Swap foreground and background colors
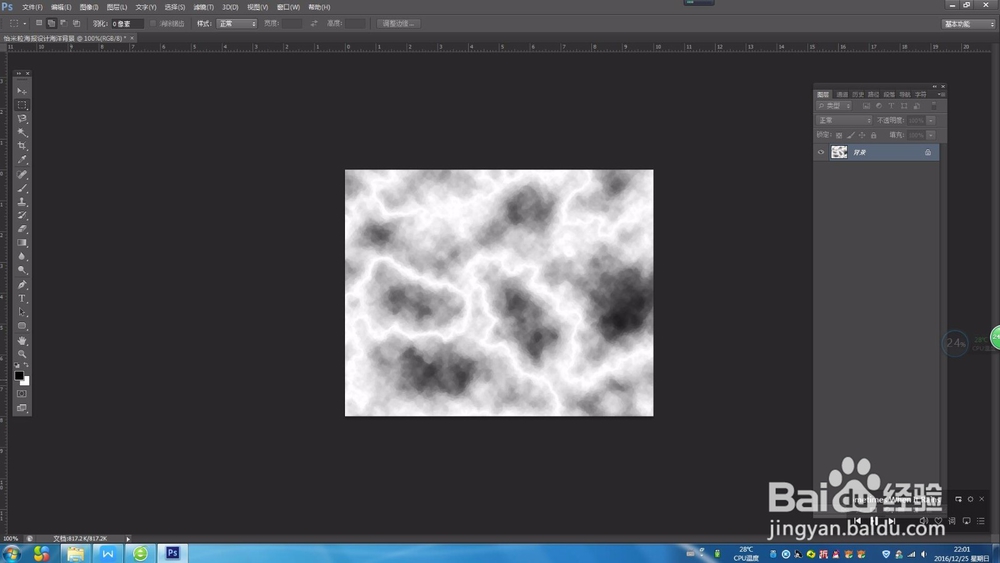 (x=26, y=365)
